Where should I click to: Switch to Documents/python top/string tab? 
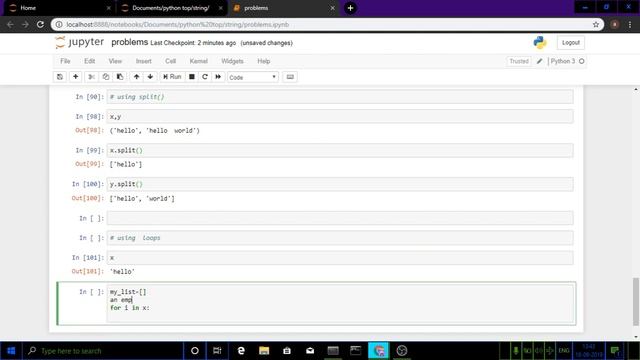click(x=171, y=8)
